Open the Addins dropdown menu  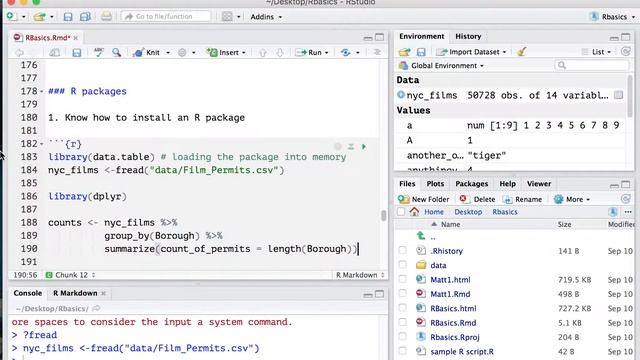coord(266,17)
